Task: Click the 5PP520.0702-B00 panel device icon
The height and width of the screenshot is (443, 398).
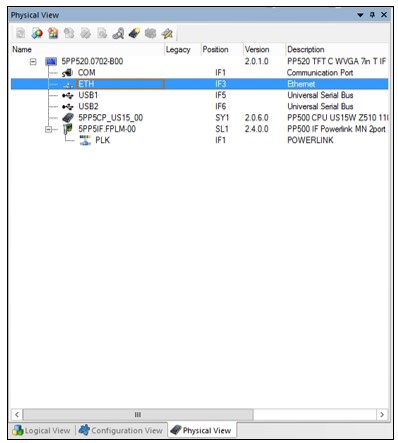Action: [51, 61]
